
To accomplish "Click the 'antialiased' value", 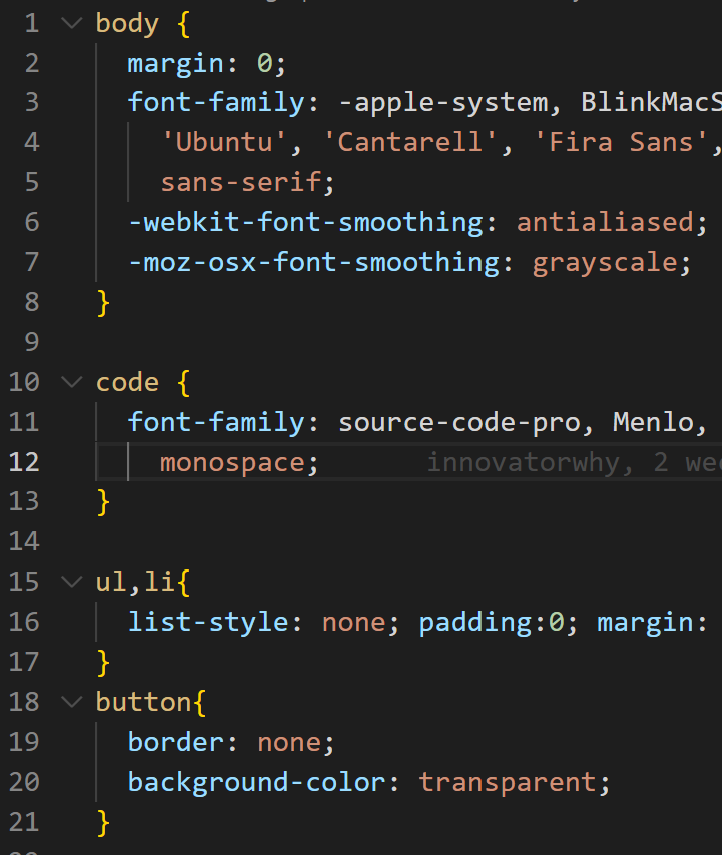I will [x=605, y=222].
